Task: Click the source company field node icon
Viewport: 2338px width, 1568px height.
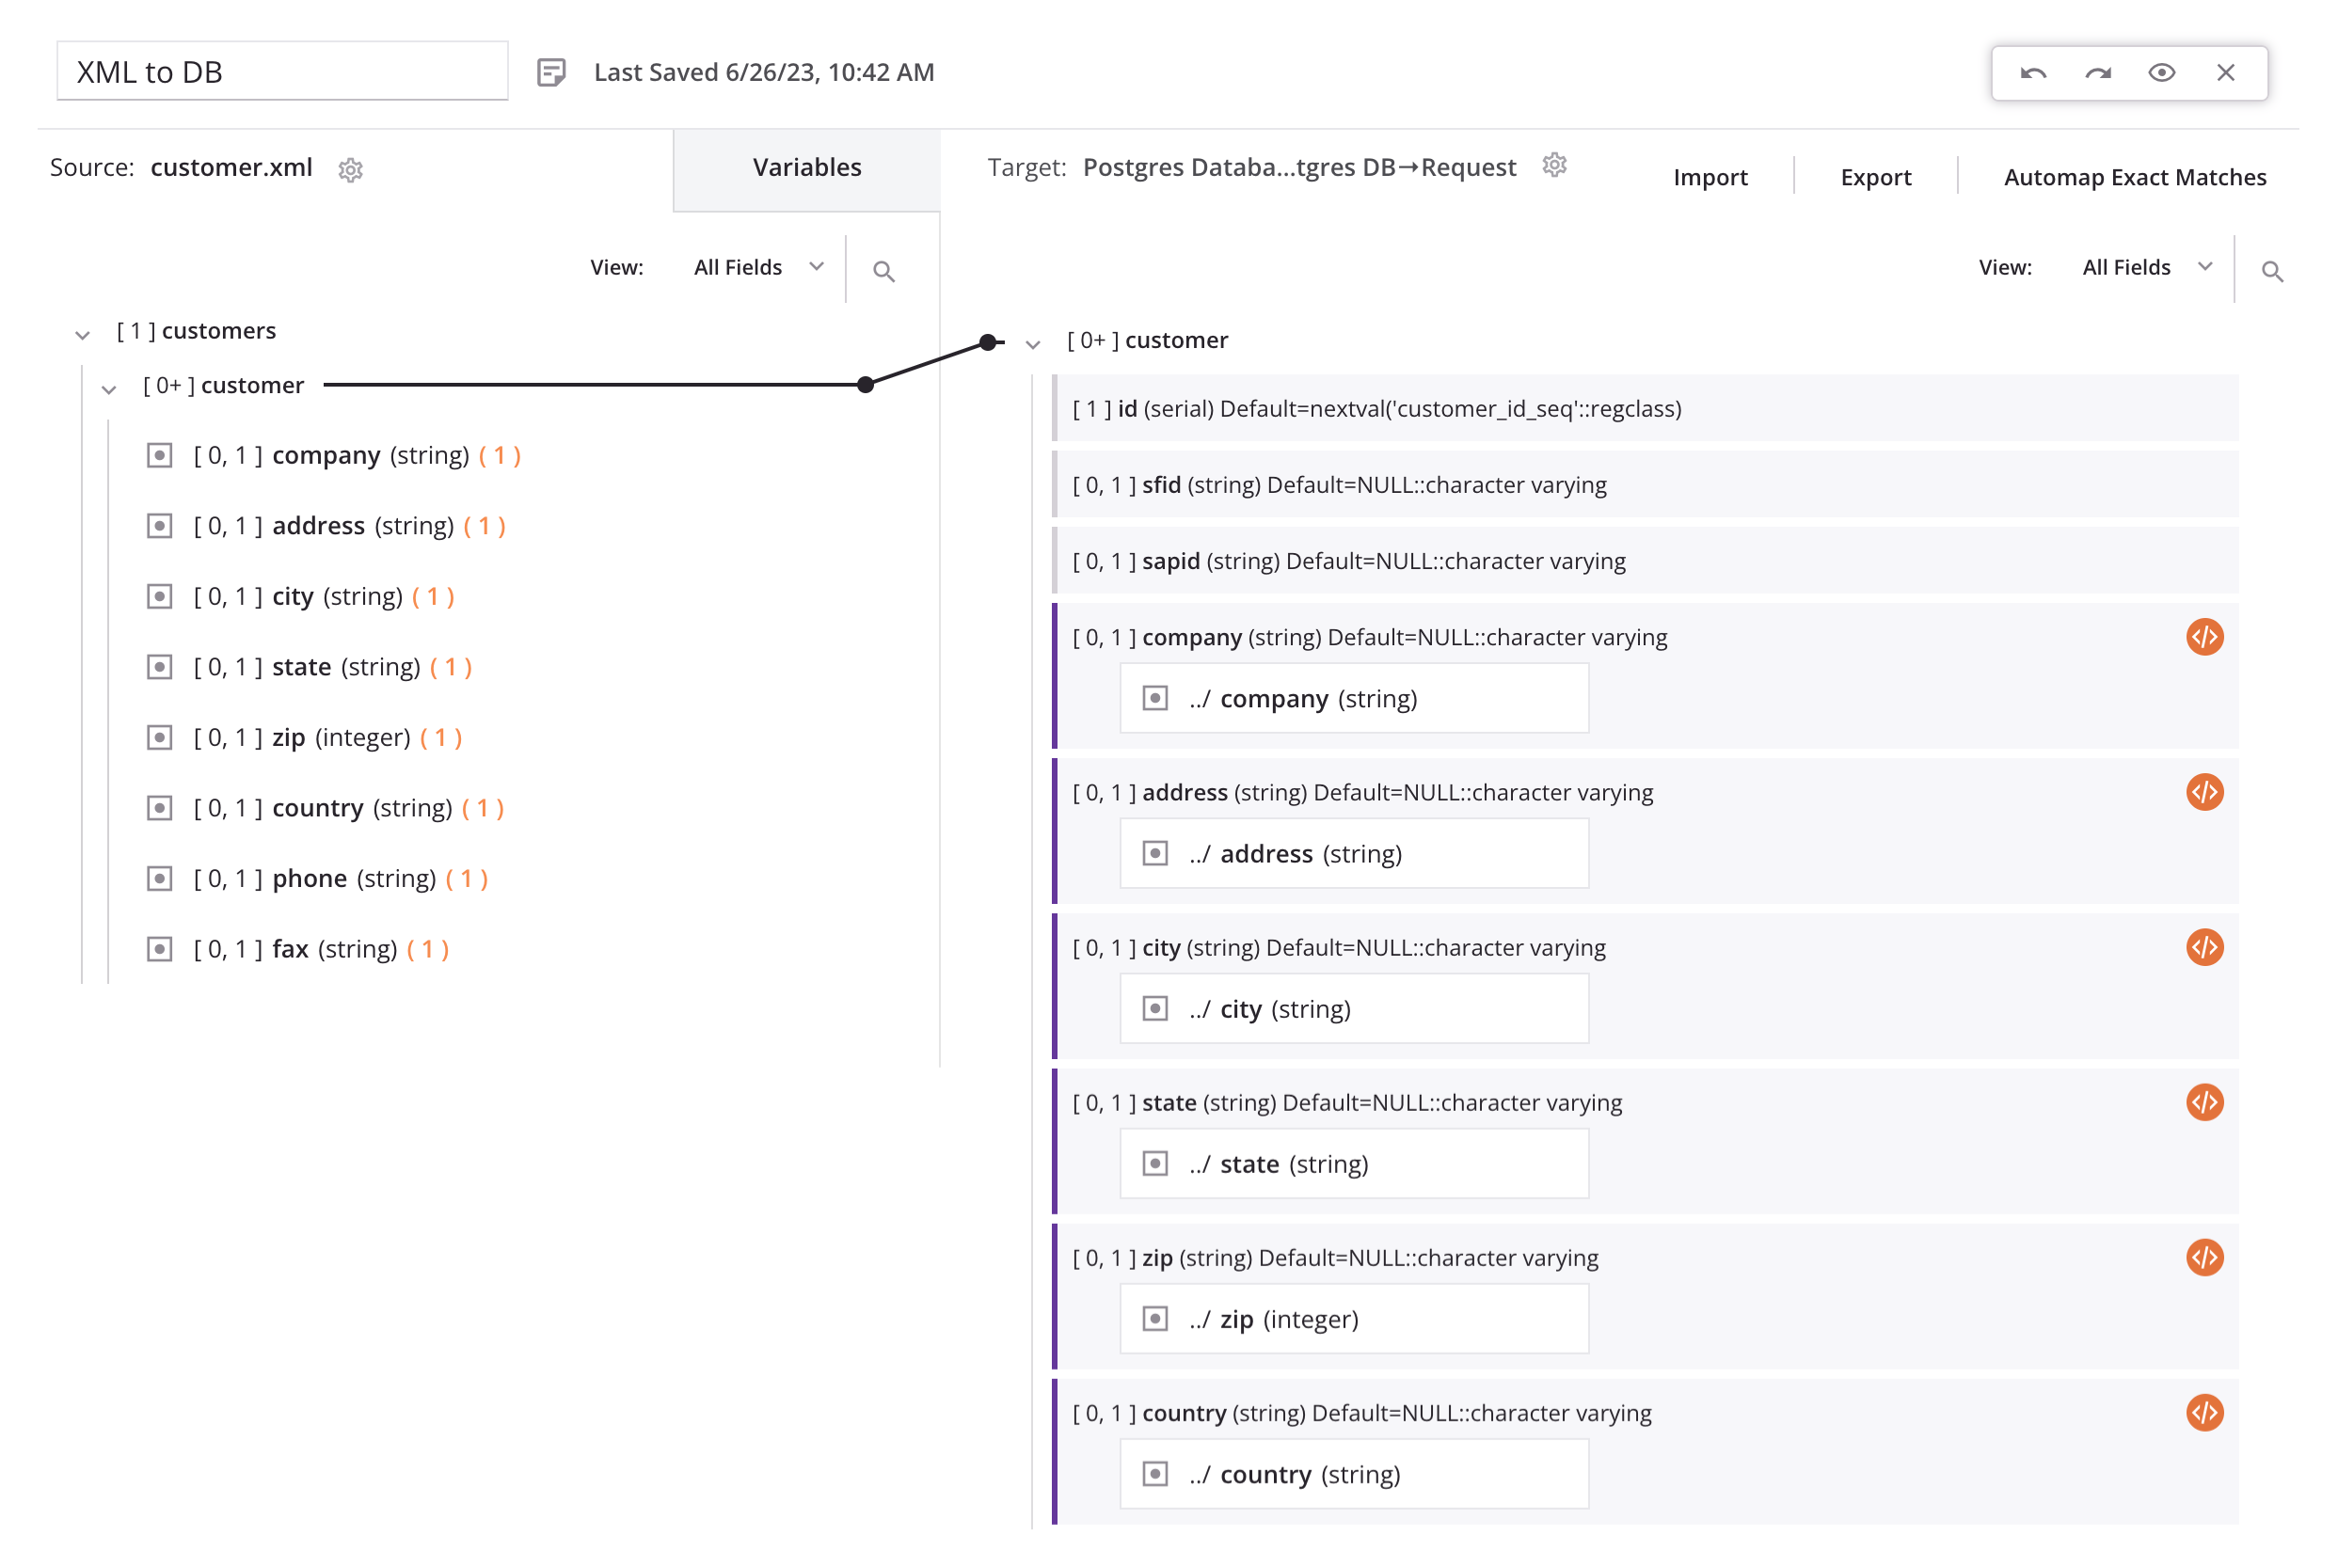Action: pos(160,456)
